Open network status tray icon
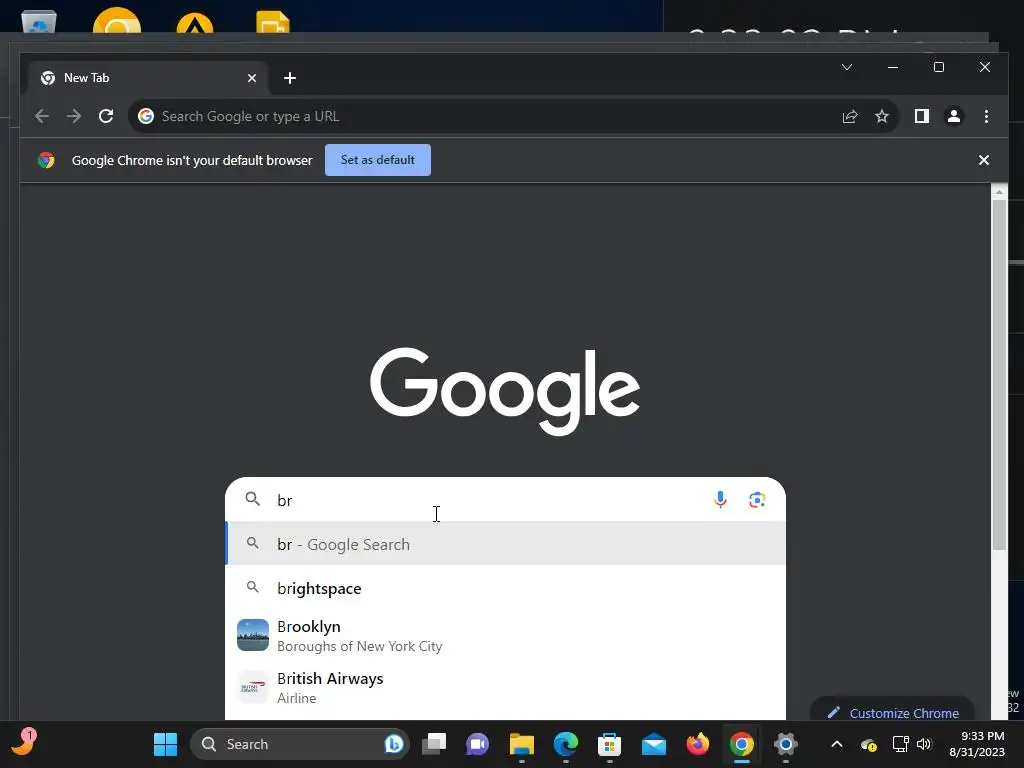Viewport: 1024px width, 768px height. [x=901, y=744]
